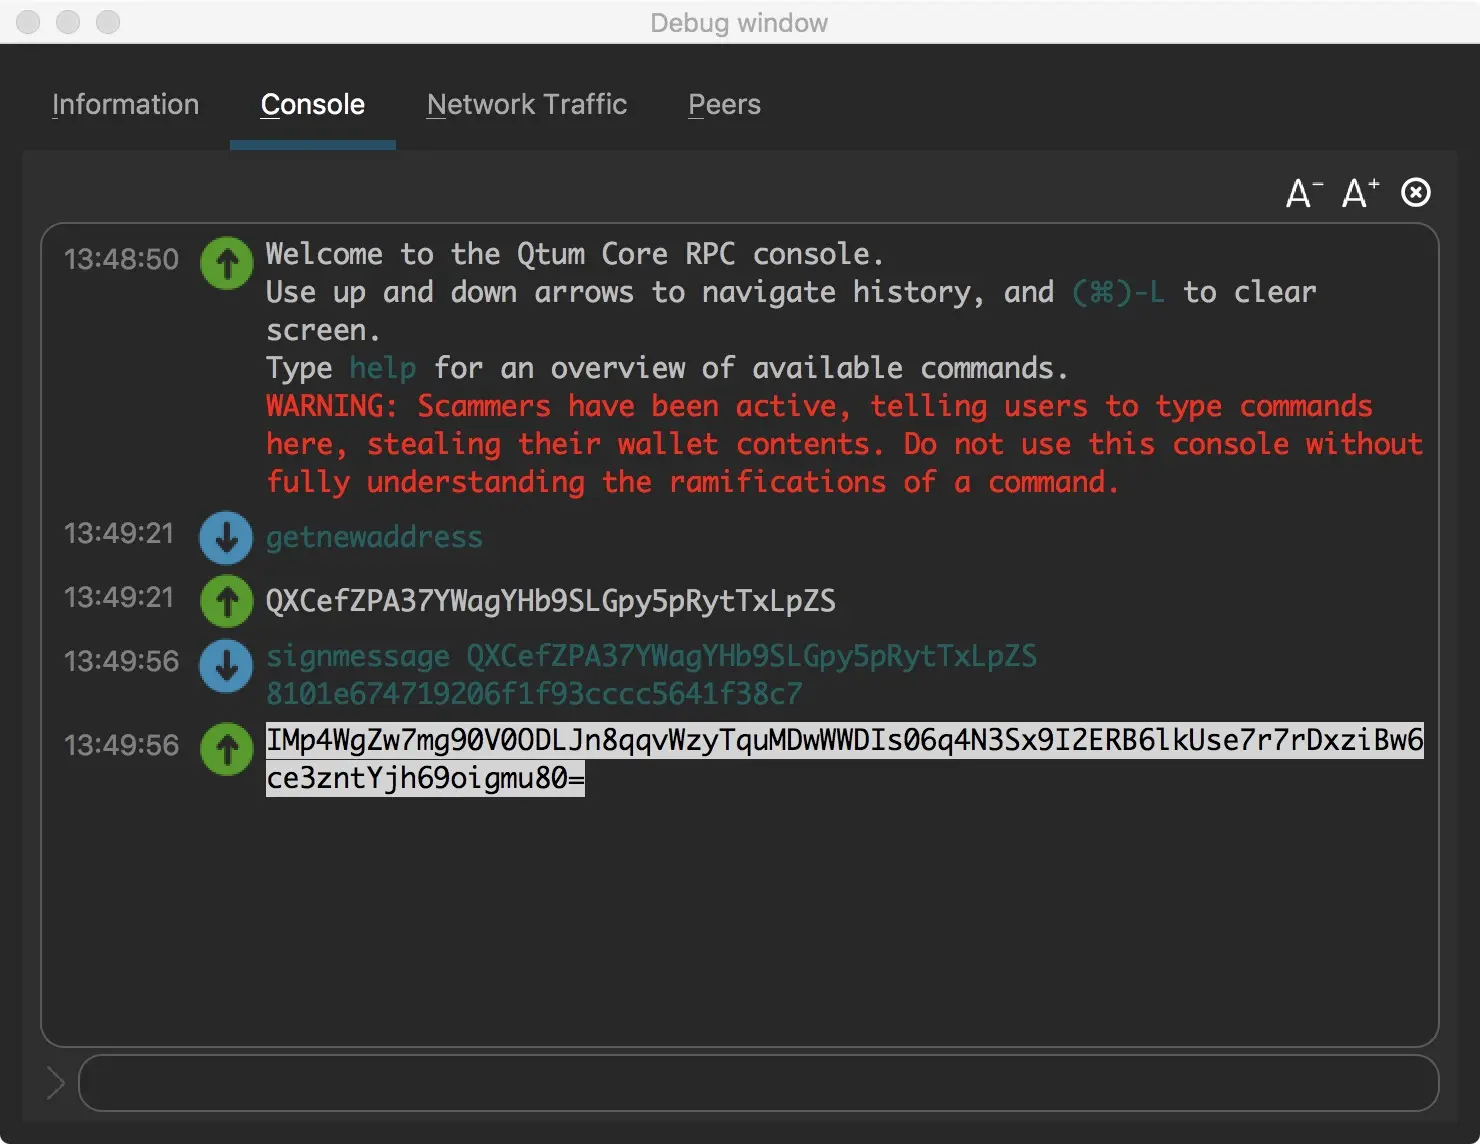Screen dimensions: 1480x1144
Task: Go to the Peers tab
Action: pyautogui.click(x=725, y=104)
